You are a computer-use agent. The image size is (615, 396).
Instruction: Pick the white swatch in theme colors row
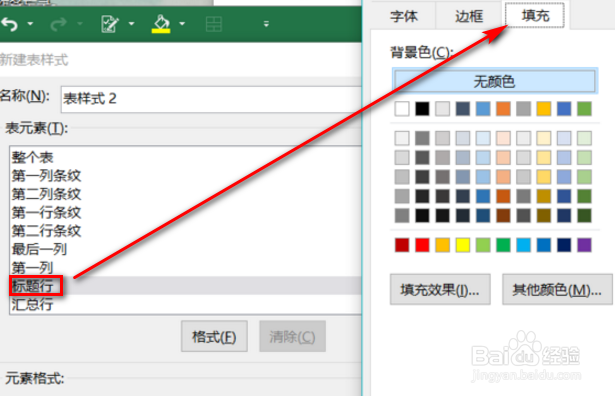point(402,109)
